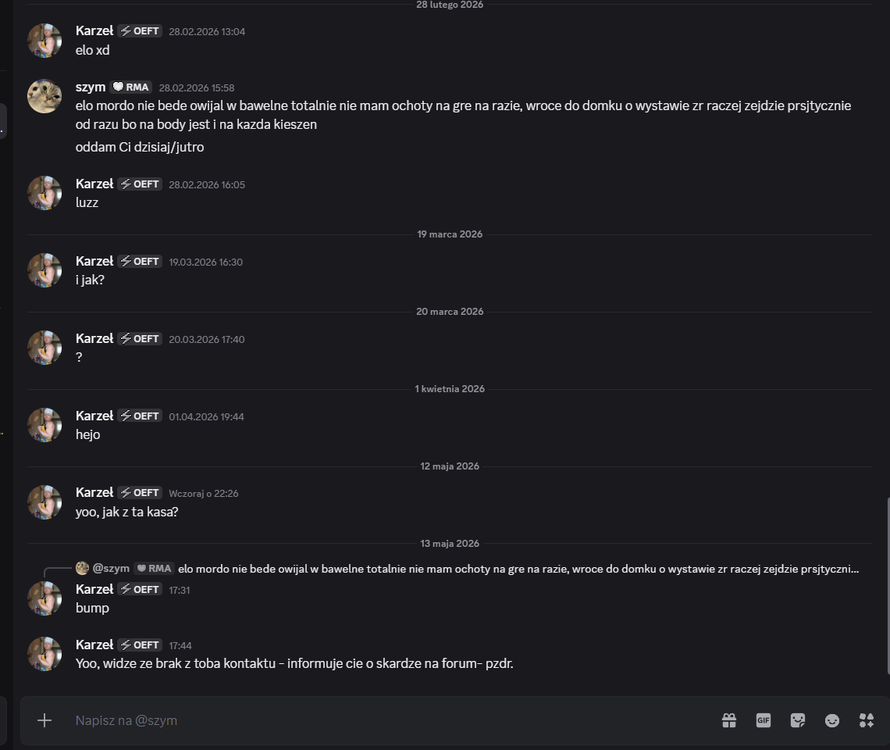Click the RMA server tag next to szym

[x=131, y=87]
